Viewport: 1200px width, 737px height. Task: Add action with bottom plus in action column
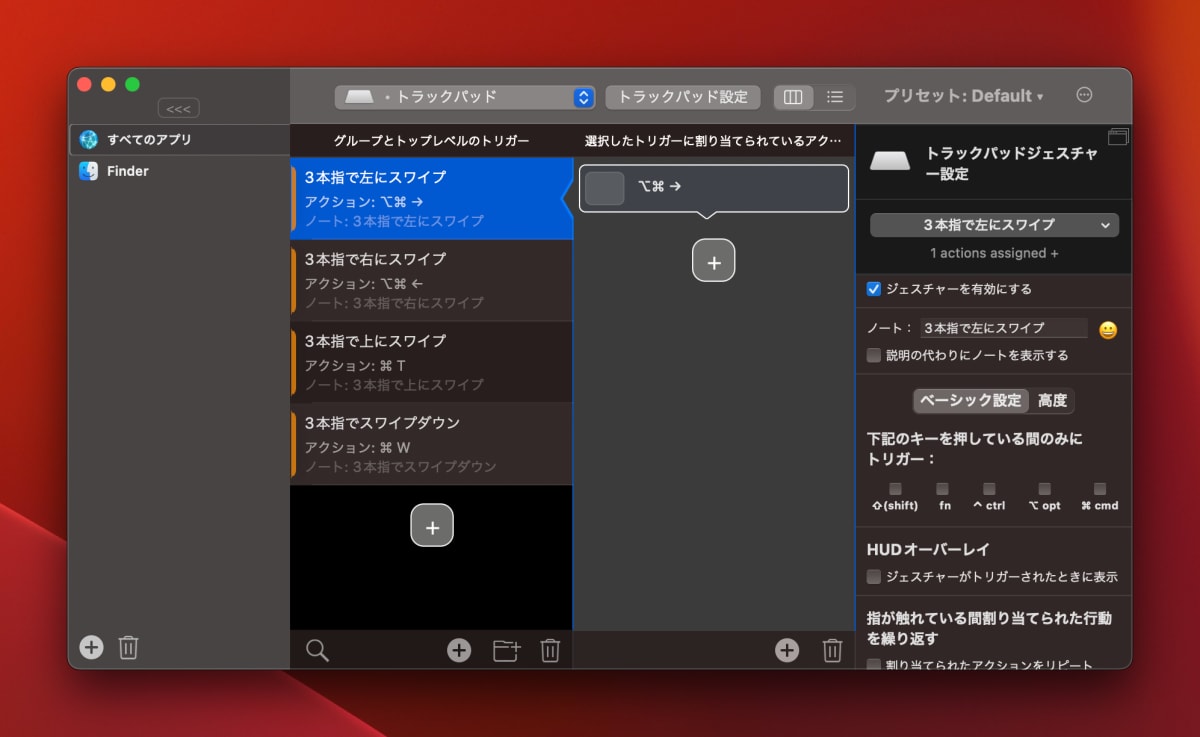(x=787, y=650)
